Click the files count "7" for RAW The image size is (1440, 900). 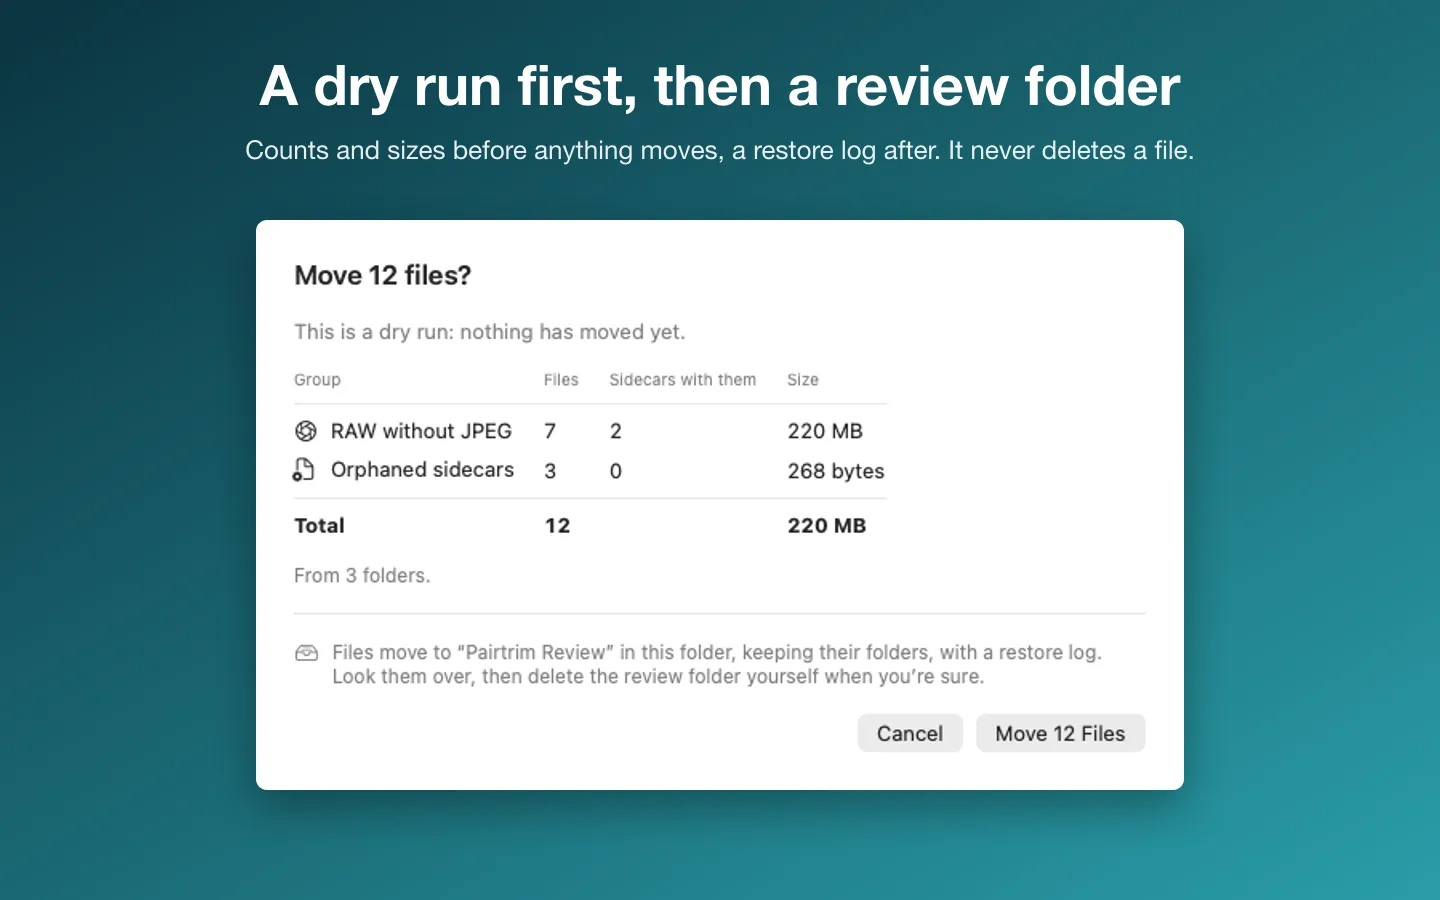click(550, 431)
